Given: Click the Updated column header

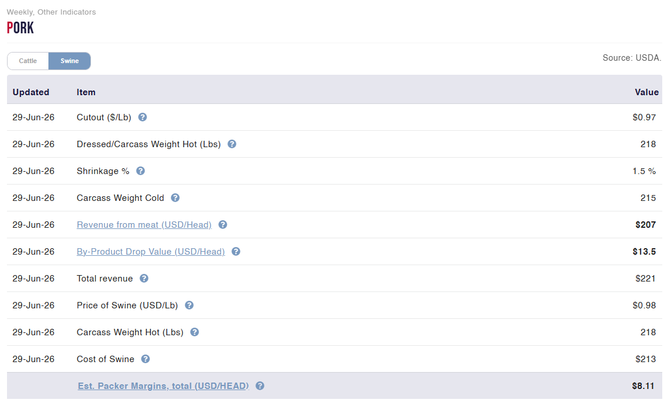Looking at the screenshot, I should pos(31,92).
